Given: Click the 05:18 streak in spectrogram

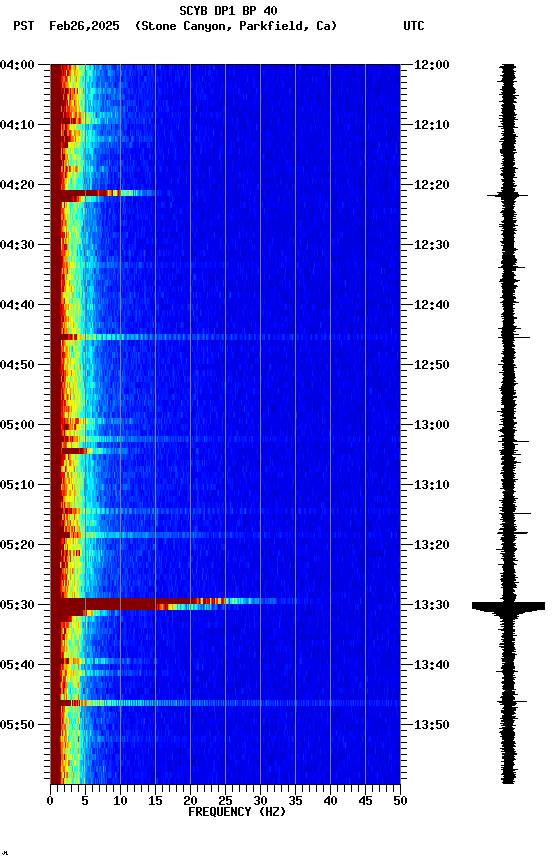Looking at the screenshot, I should click(x=225, y=535).
